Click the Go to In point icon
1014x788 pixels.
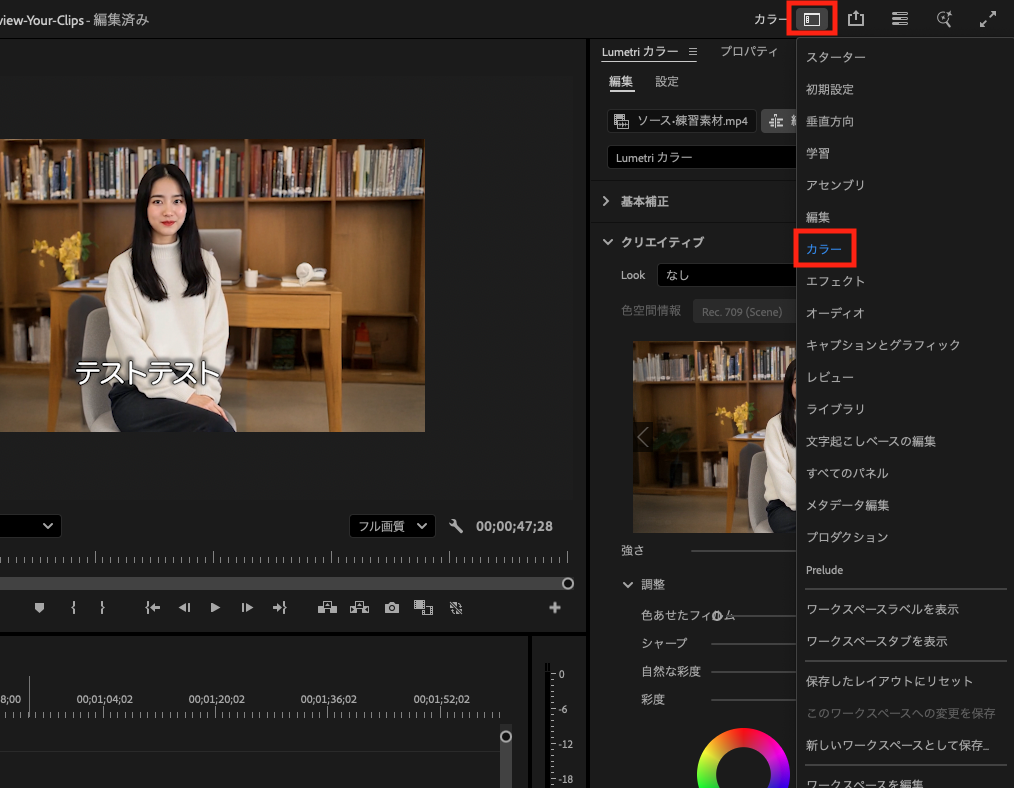point(152,607)
